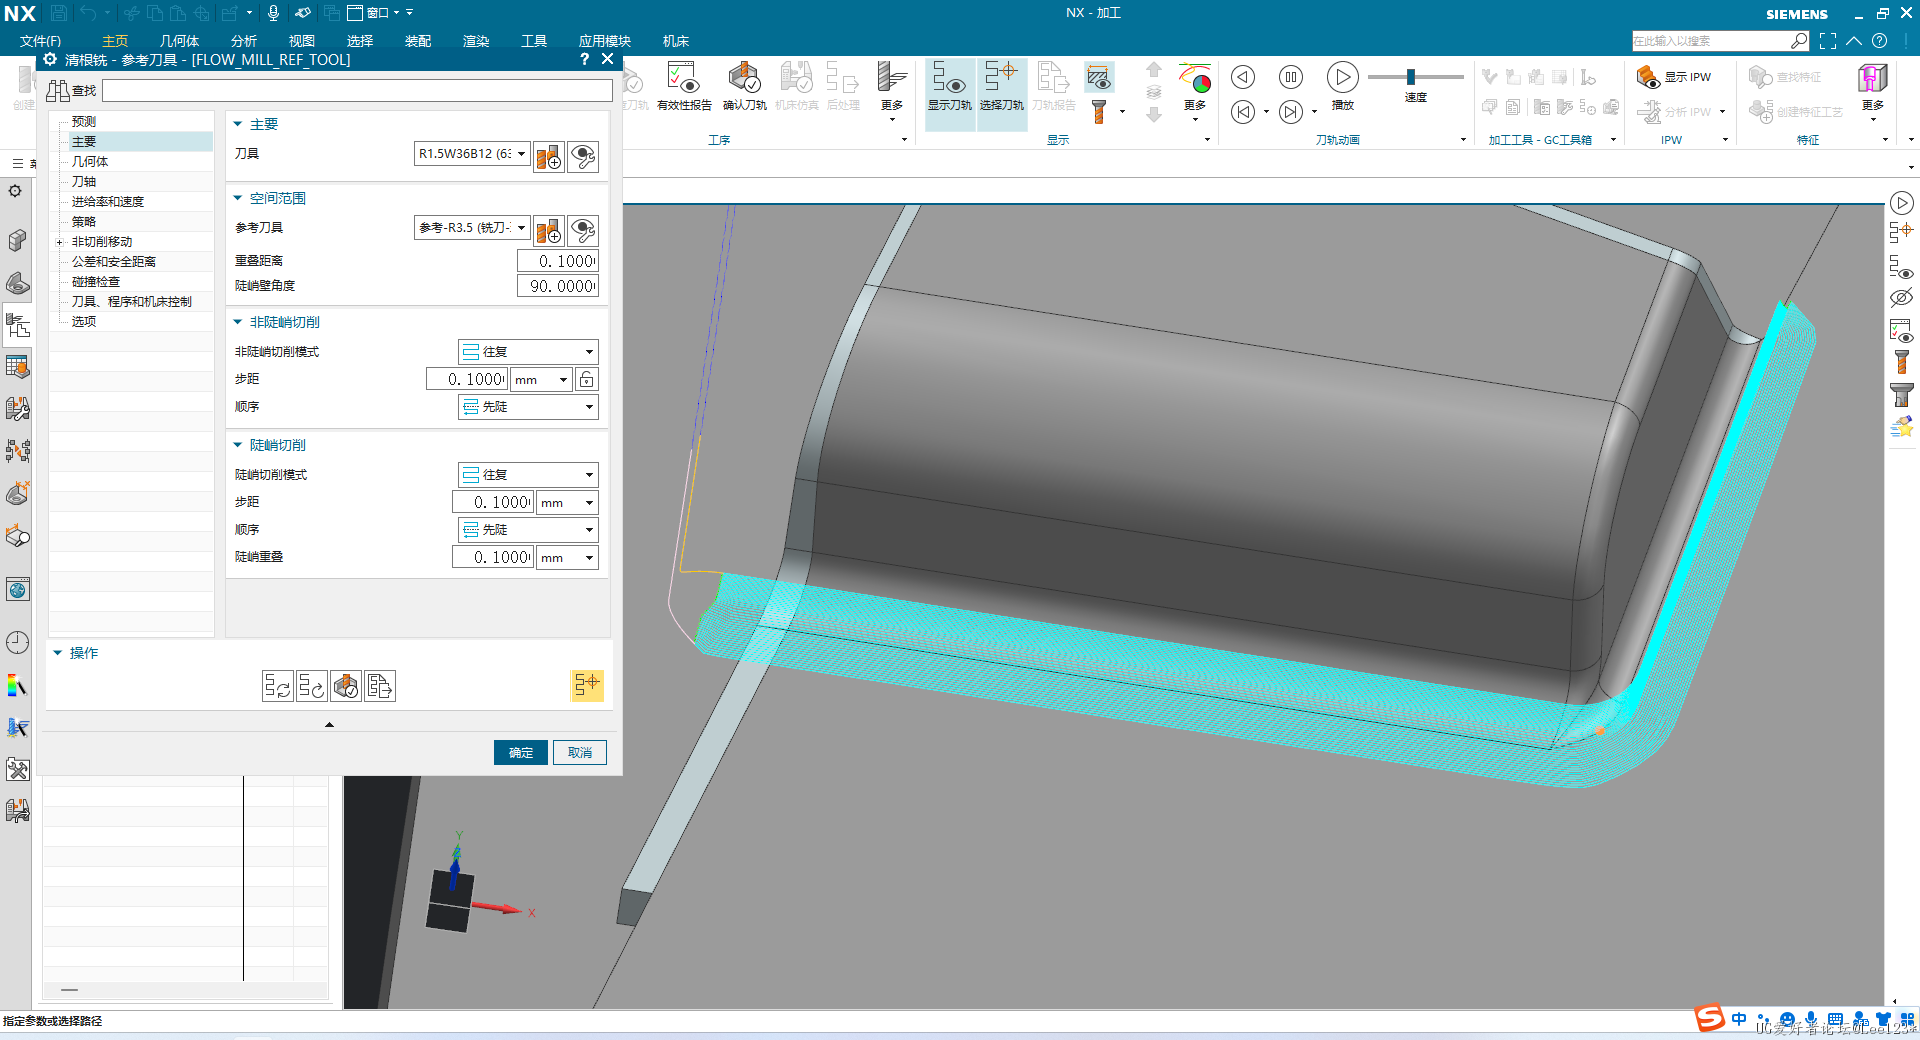Toggle 显示 IPW in the IPW group

coord(1674,77)
